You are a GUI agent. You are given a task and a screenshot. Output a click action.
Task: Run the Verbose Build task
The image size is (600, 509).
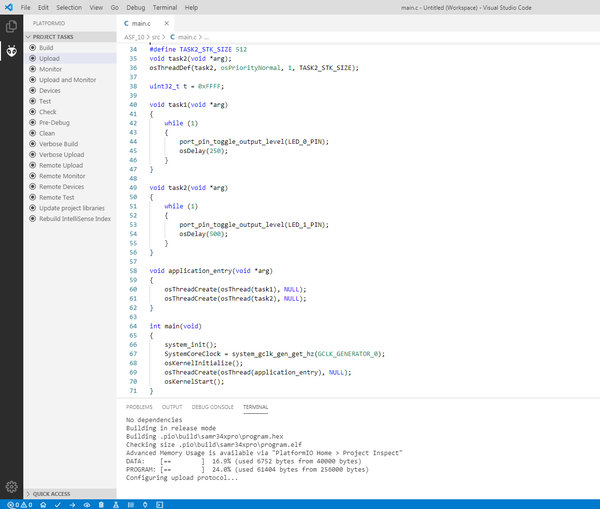coord(70,144)
